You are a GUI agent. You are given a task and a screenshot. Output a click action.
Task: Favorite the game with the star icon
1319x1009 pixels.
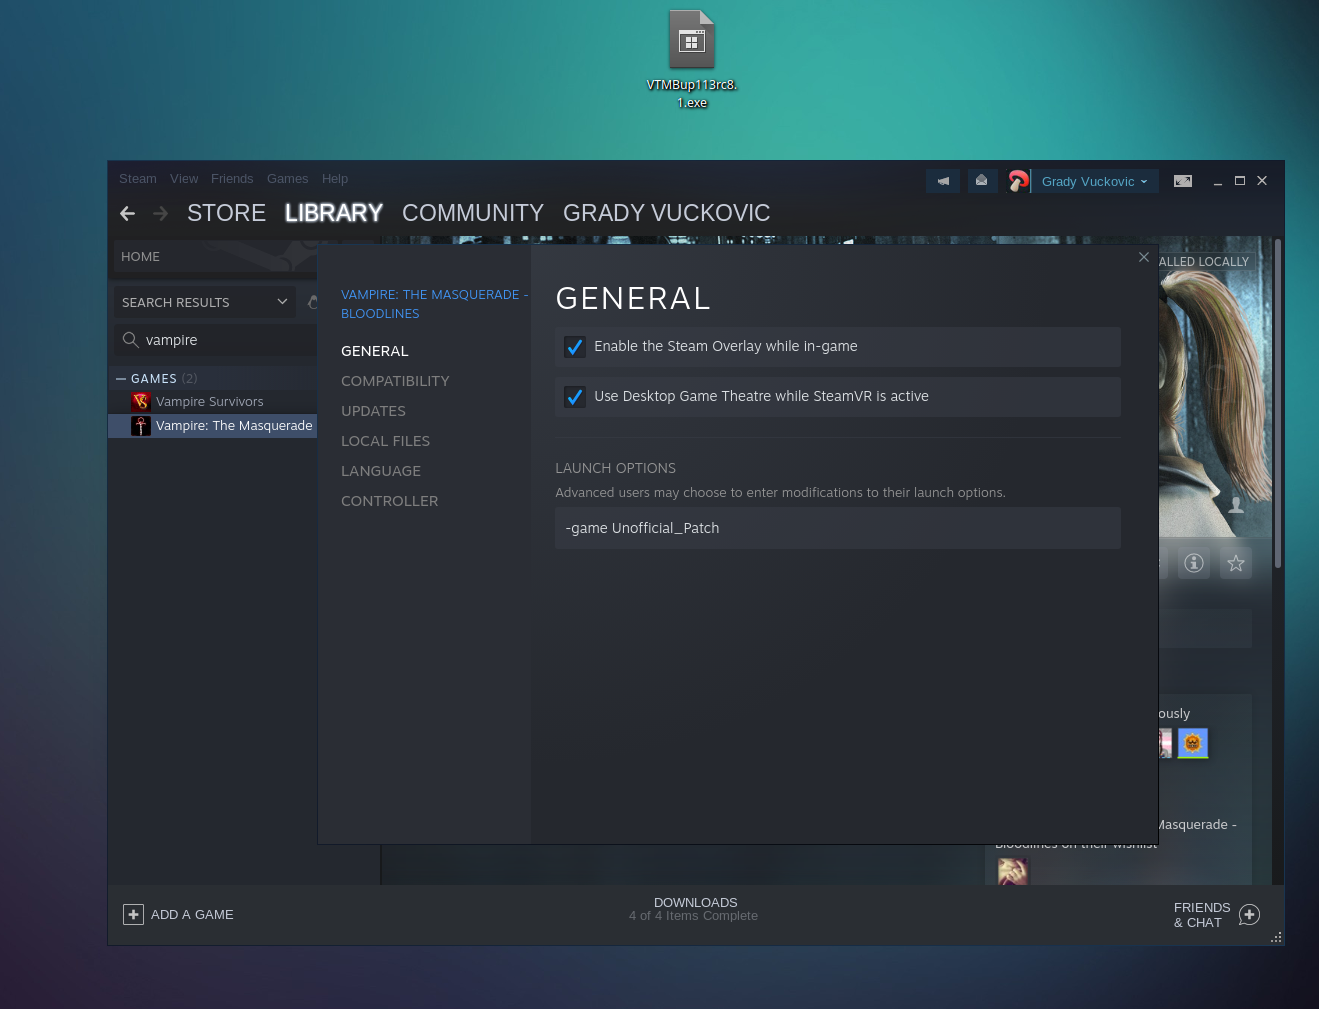tap(1236, 563)
